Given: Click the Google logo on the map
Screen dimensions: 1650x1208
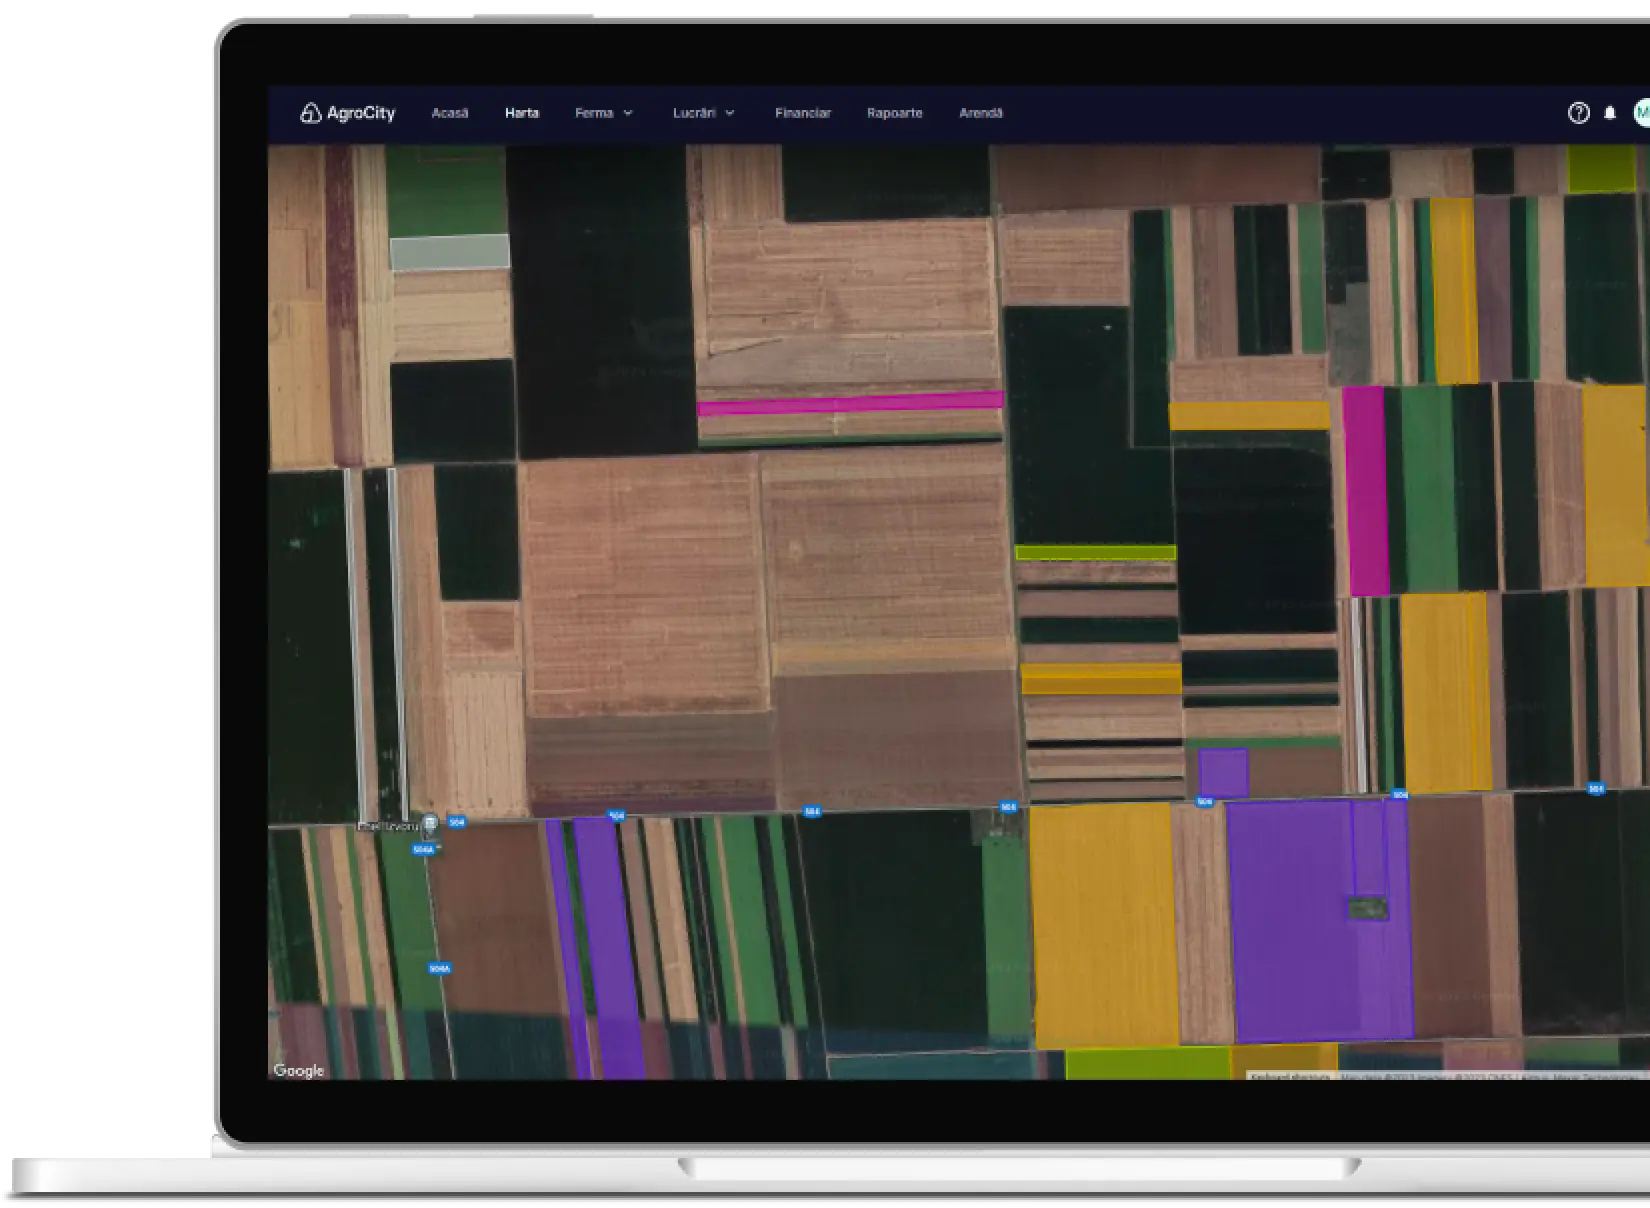Looking at the screenshot, I should pyautogui.click(x=299, y=1070).
